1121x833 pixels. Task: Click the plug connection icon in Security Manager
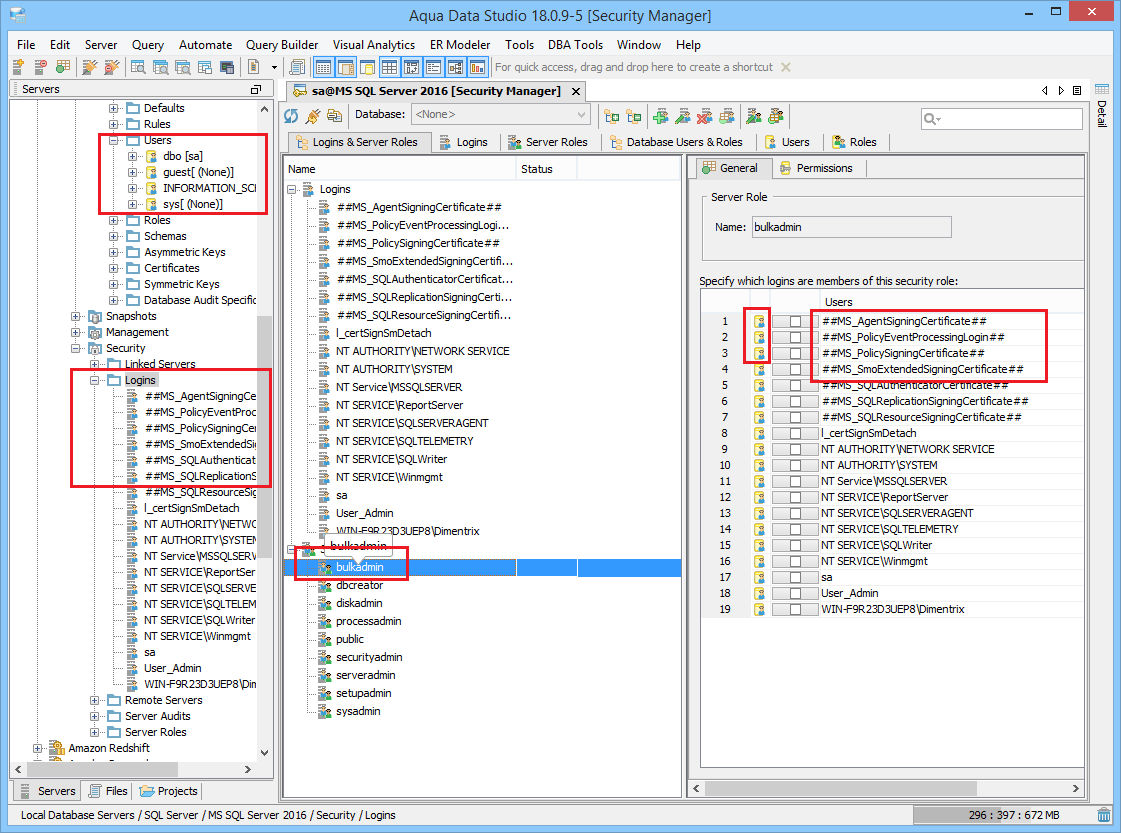point(312,116)
